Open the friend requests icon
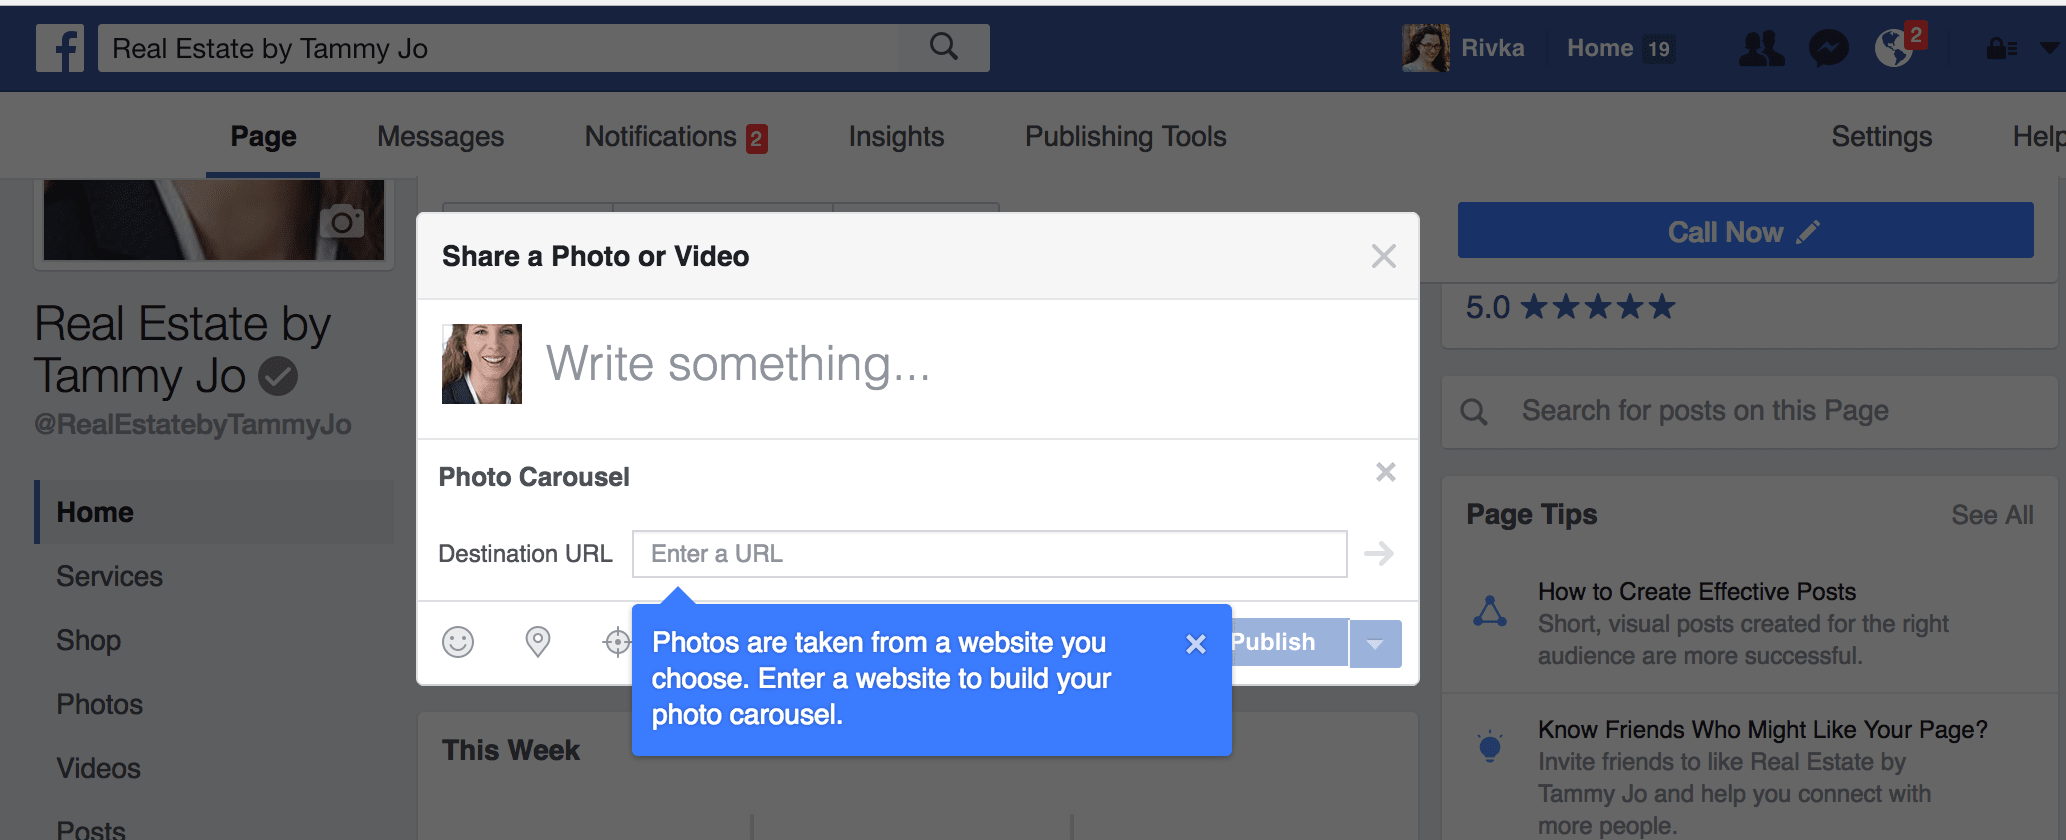2066x840 pixels. [x=1761, y=48]
